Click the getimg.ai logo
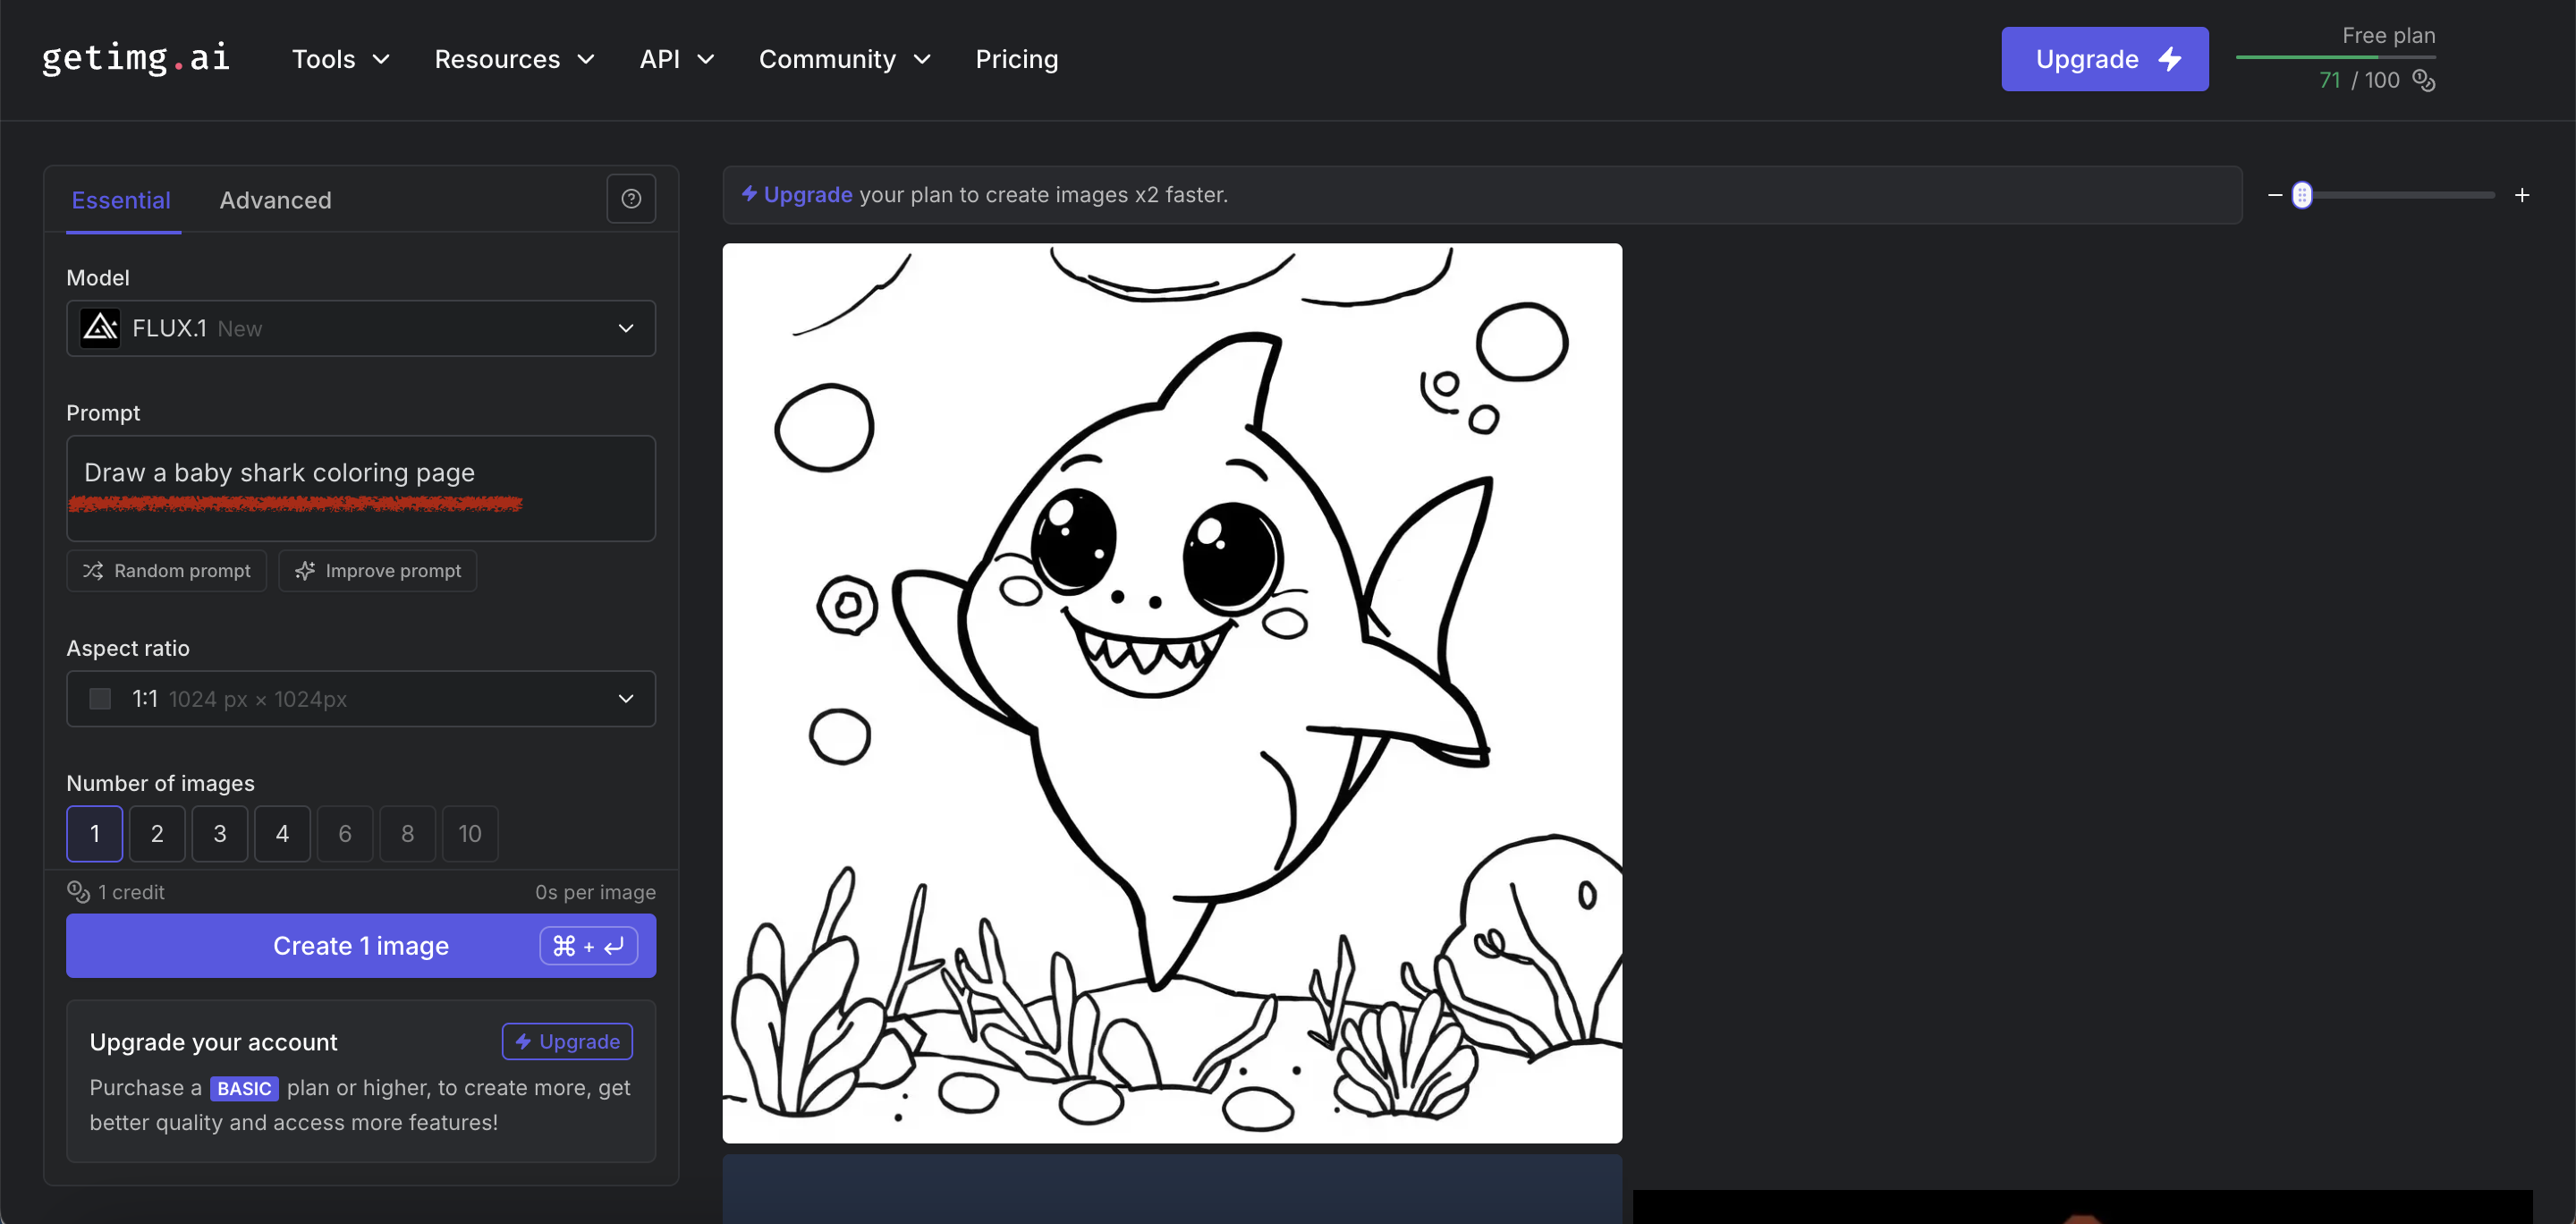The width and height of the screenshot is (2576, 1224). pos(136,58)
